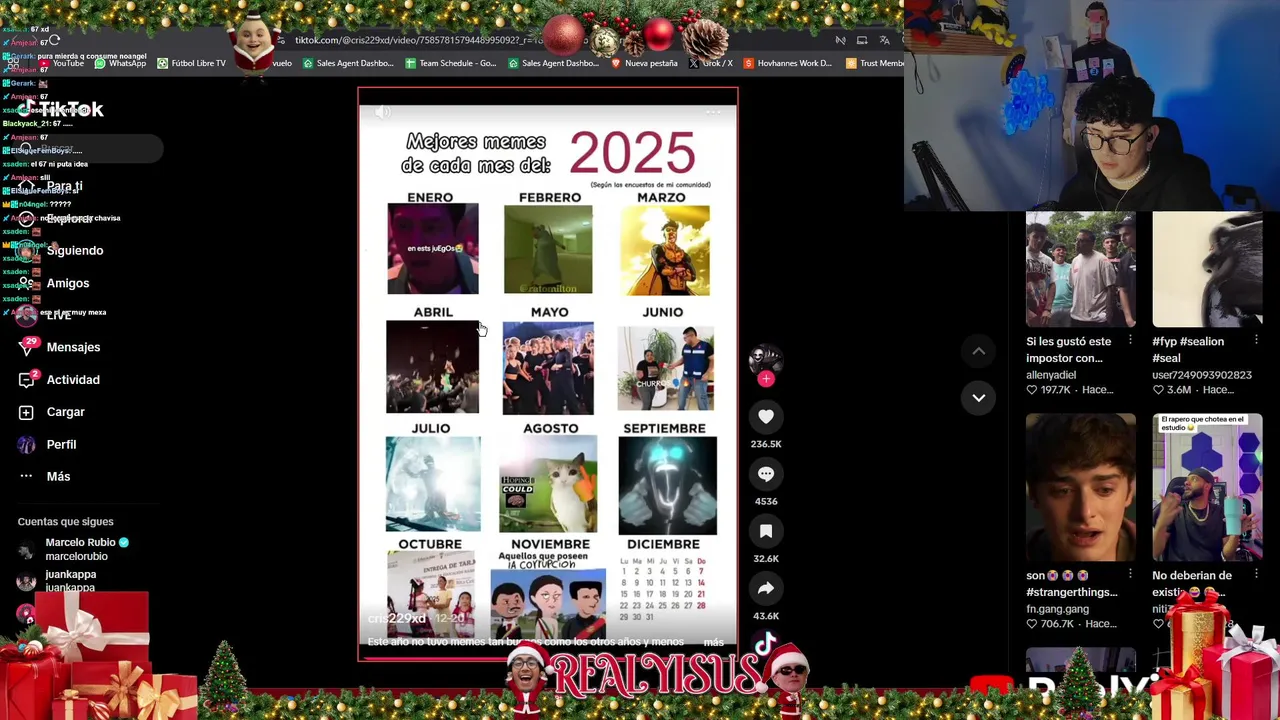Click the playing video in the center

tap(548, 375)
